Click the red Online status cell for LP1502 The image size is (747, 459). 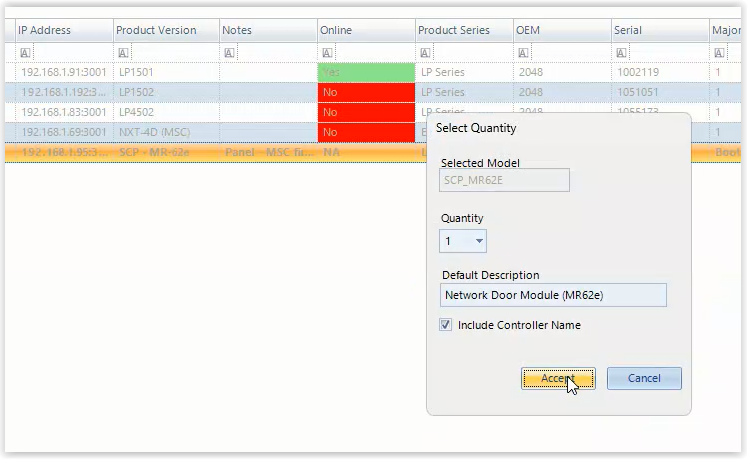(365, 92)
